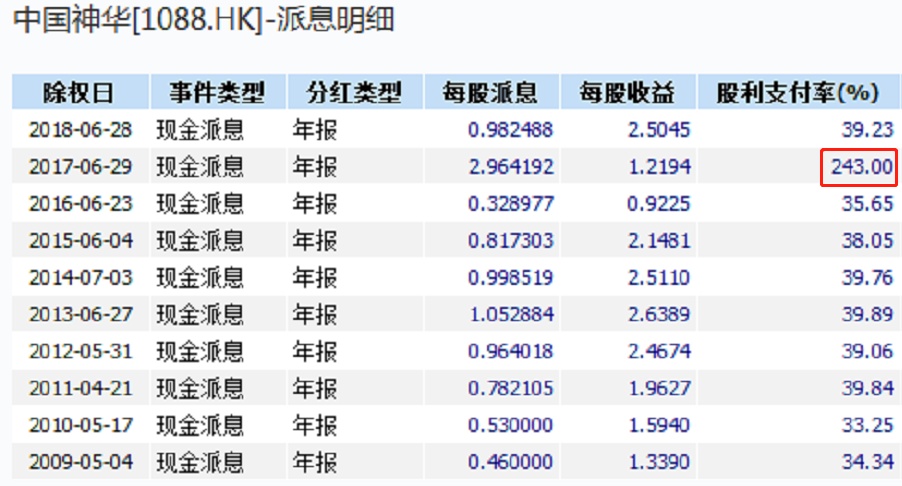Select date cell 2011-04-21
The height and width of the screenshot is (486, 902).
(81, 388)
